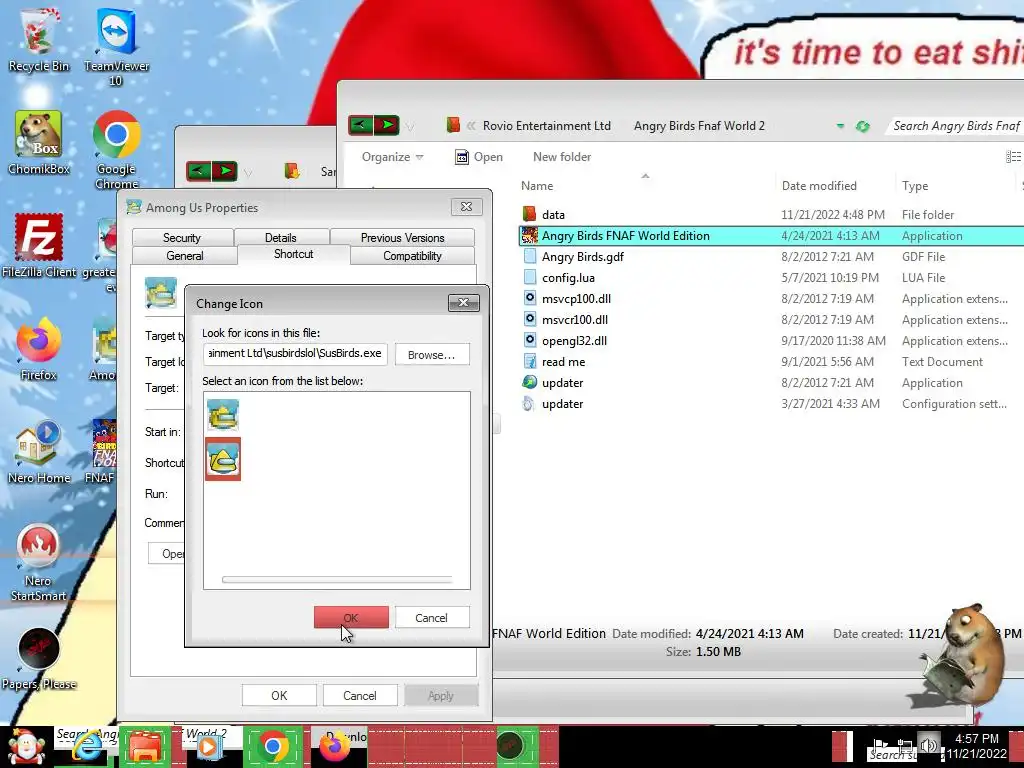Click OK in Among Us Properties
This screenshot has height=768, width=1024.
click(x=279, y=696)
